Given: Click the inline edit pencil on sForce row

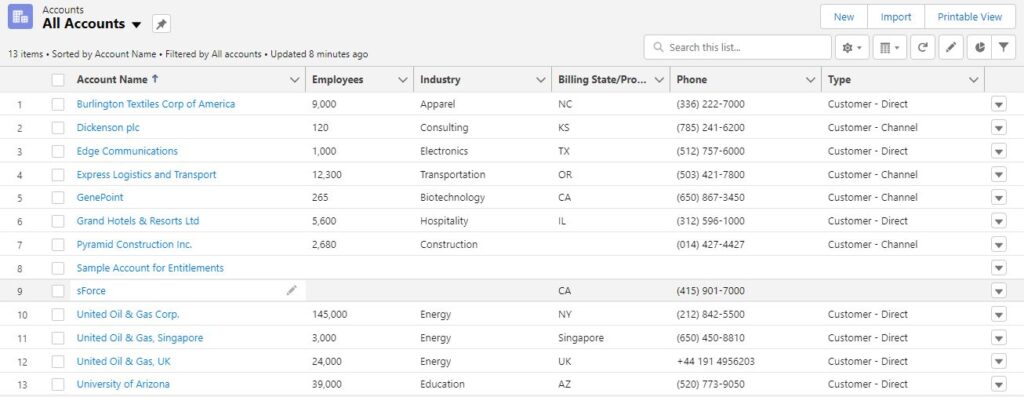Looking at the screenshot, I should pos(291,291).
